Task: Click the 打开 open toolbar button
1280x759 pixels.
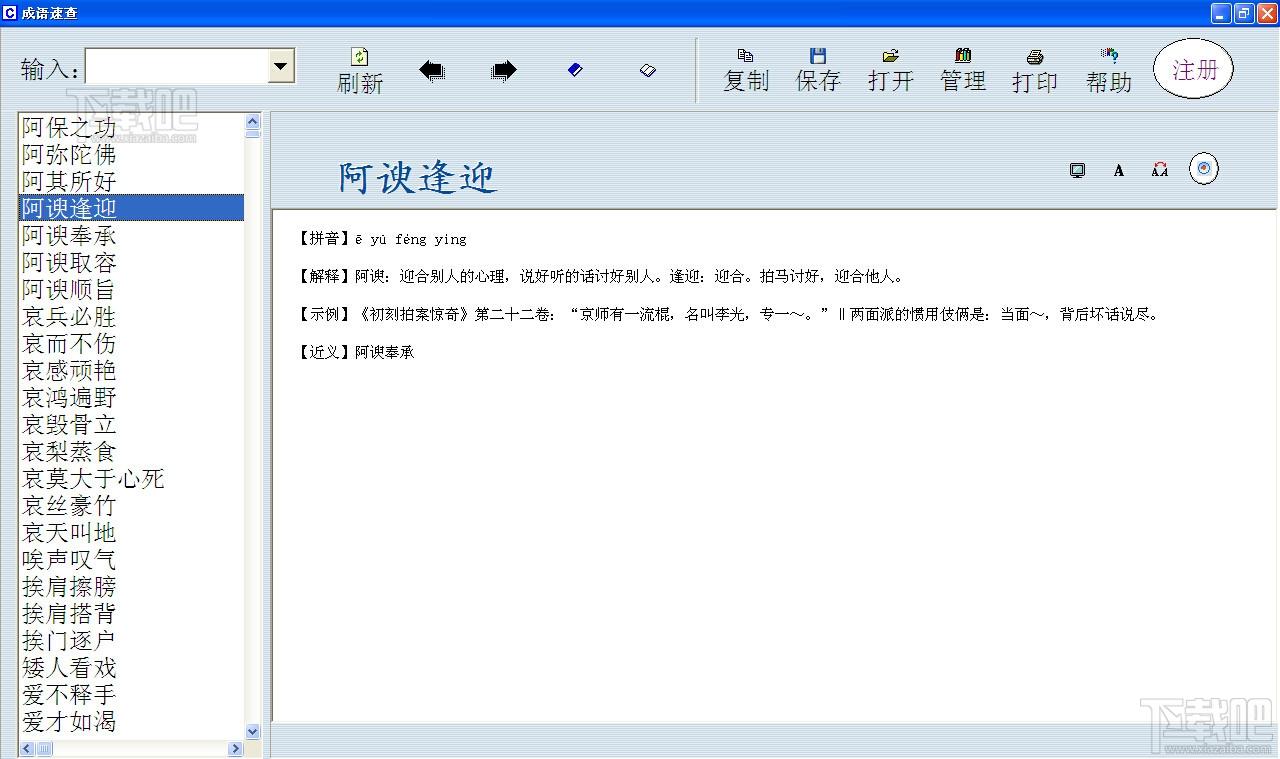Action: [891, 70]
